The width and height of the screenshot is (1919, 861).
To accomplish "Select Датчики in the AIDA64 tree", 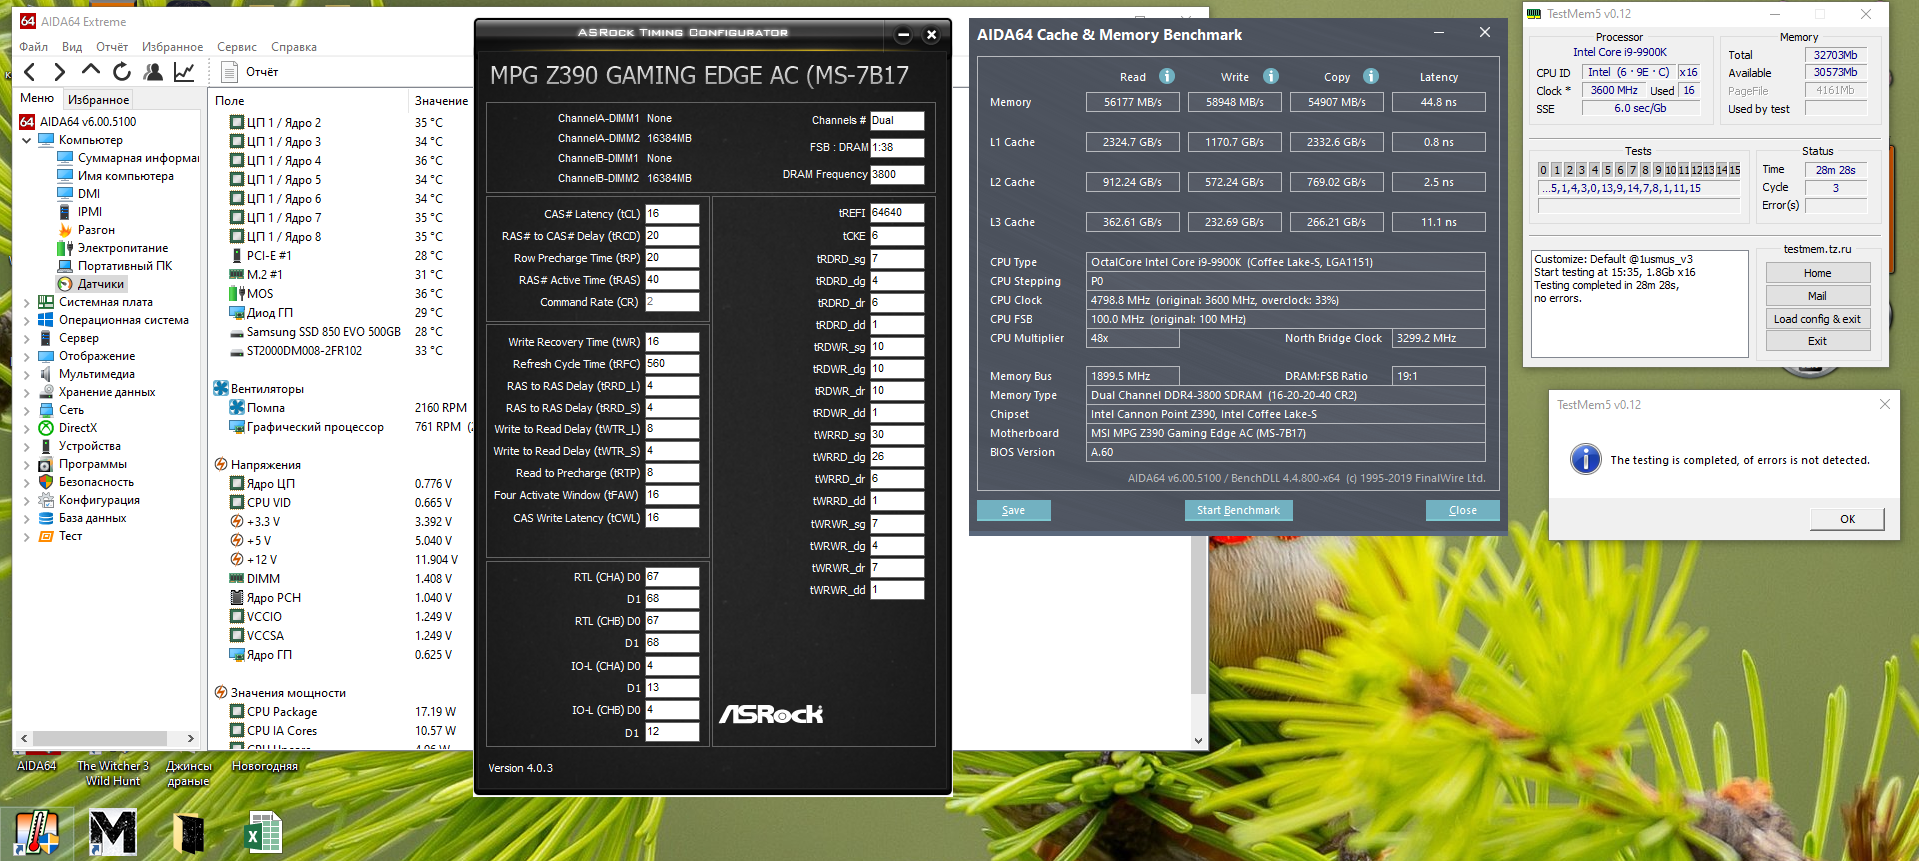I will 101,284.
